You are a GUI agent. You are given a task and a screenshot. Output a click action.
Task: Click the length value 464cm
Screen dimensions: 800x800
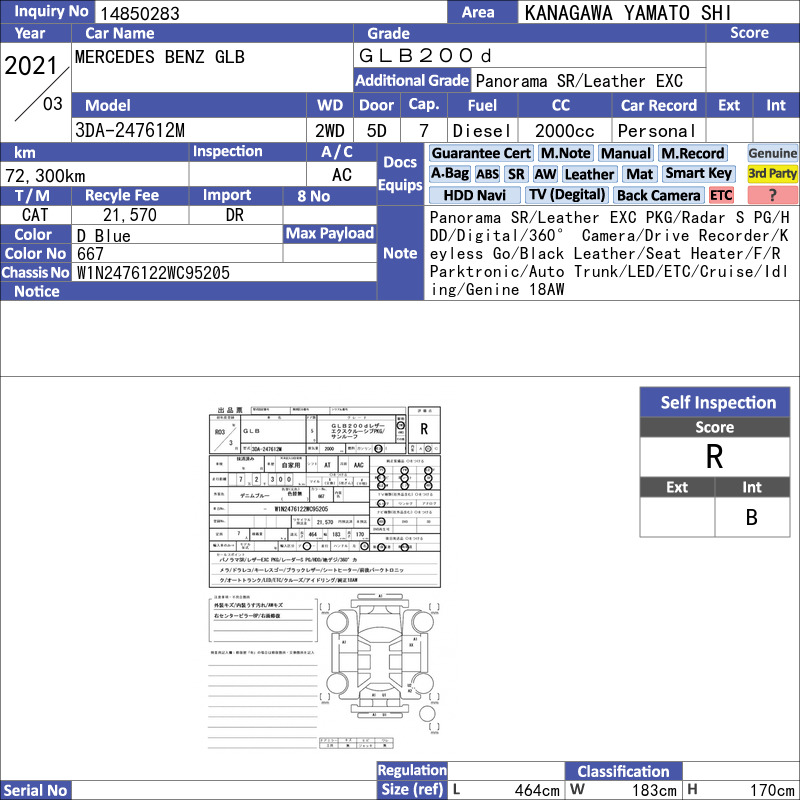pyautogui.click(x=537, y=790)
